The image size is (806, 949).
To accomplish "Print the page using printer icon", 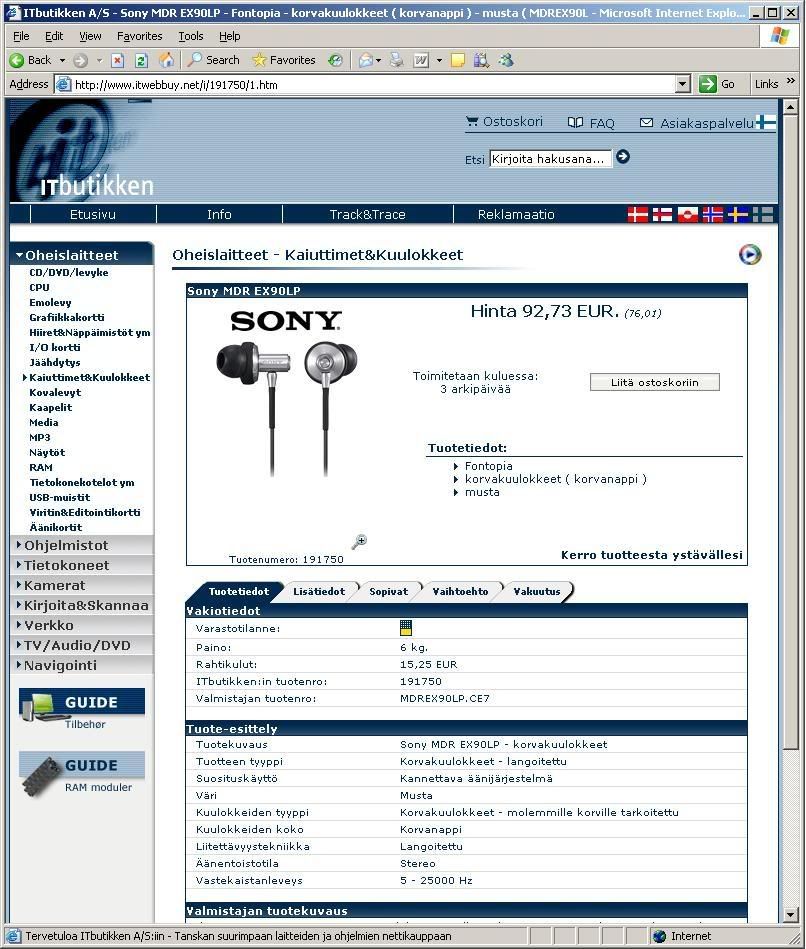I will point(397,60).
